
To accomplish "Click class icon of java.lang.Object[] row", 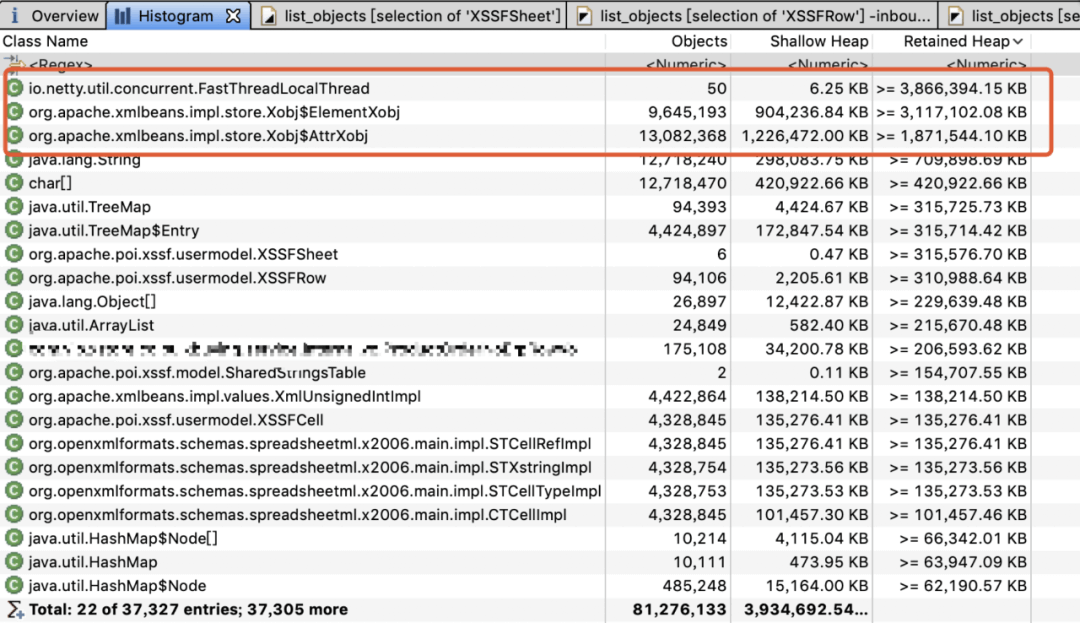I will [x=14, y=302].
